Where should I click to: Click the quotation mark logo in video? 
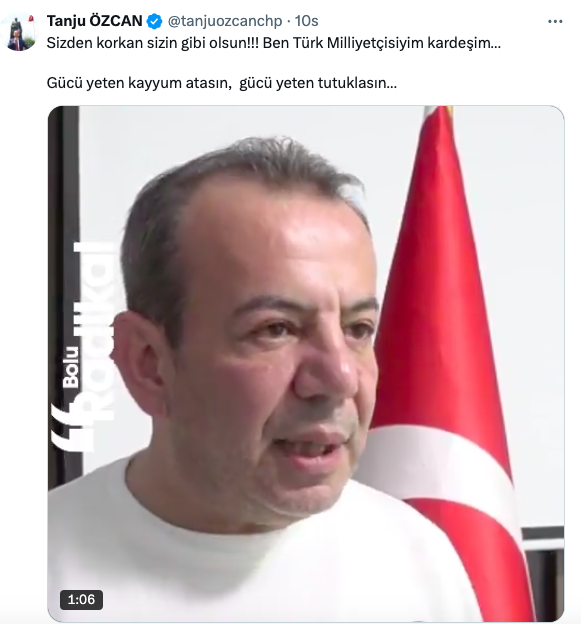pos(72,428)
